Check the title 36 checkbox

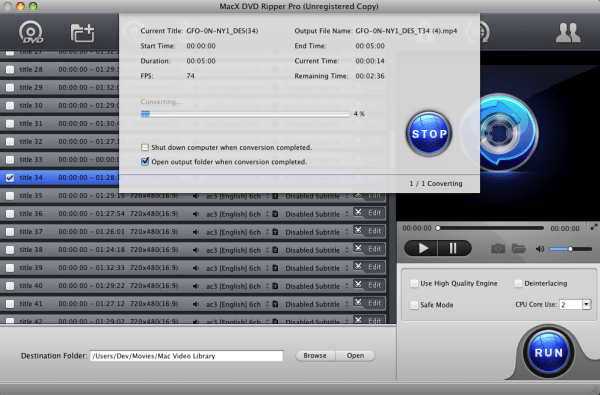[10, 214]
